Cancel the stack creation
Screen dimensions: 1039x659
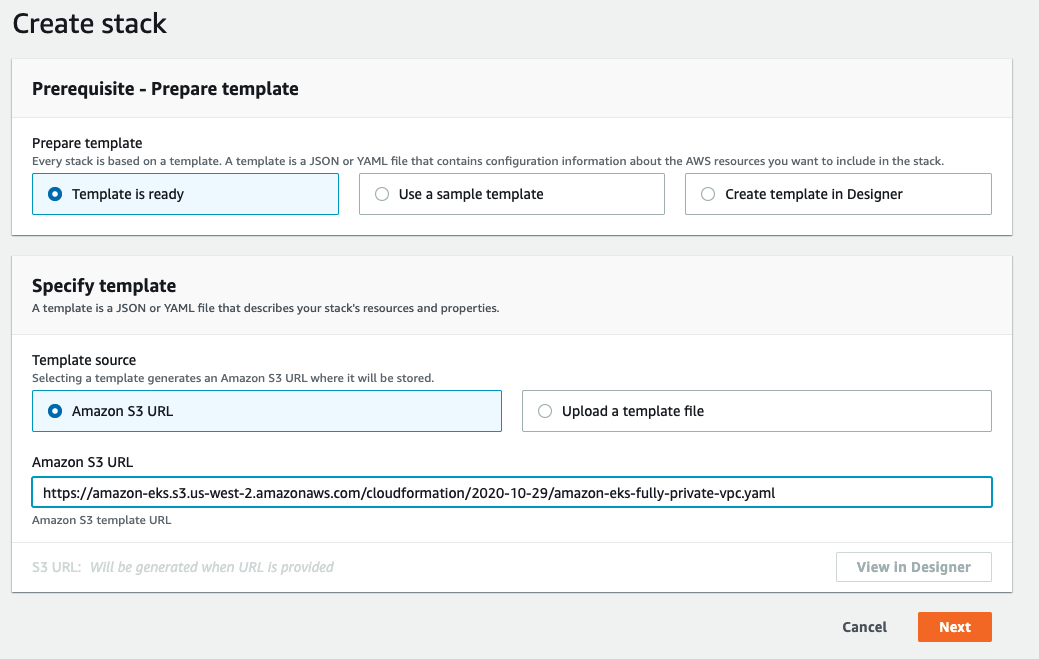coord(863,627)
